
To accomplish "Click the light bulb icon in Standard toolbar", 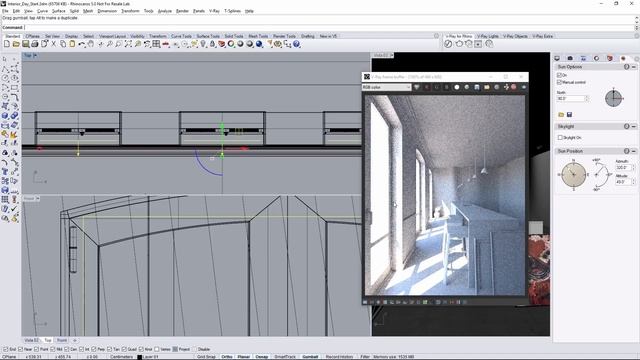I will pos(203,44).
